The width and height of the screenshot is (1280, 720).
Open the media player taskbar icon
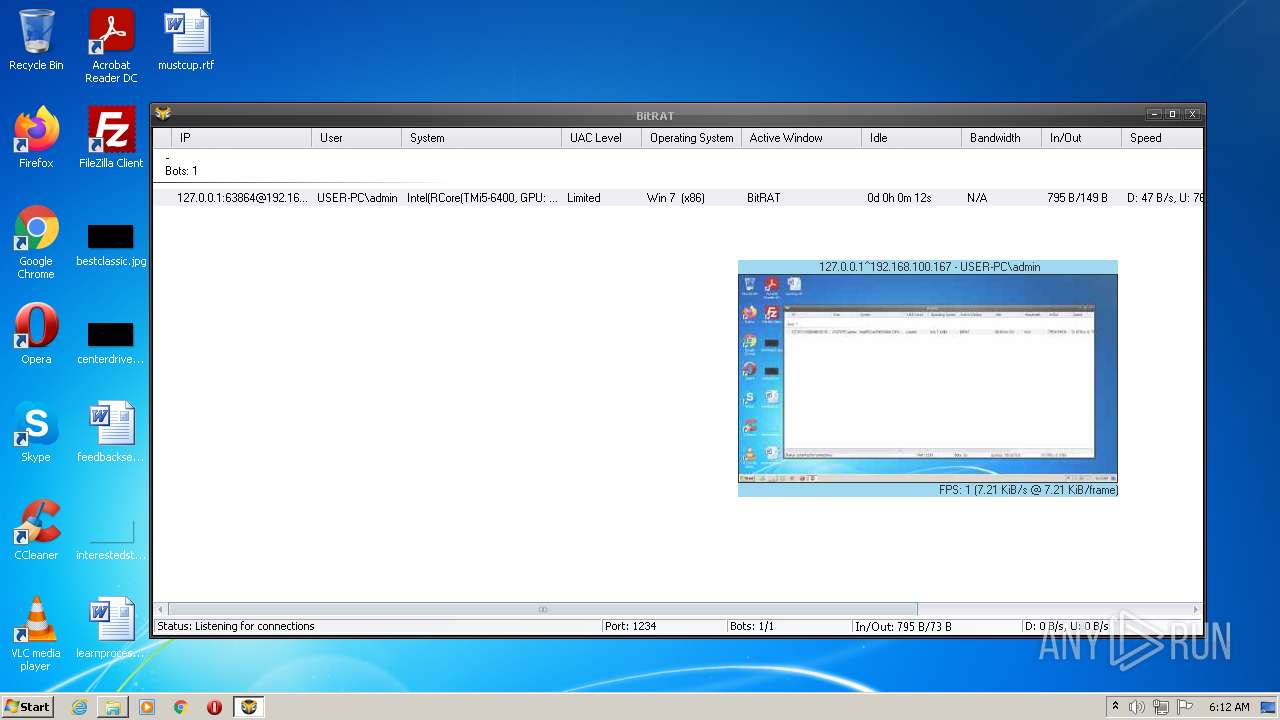pos(147,707)
